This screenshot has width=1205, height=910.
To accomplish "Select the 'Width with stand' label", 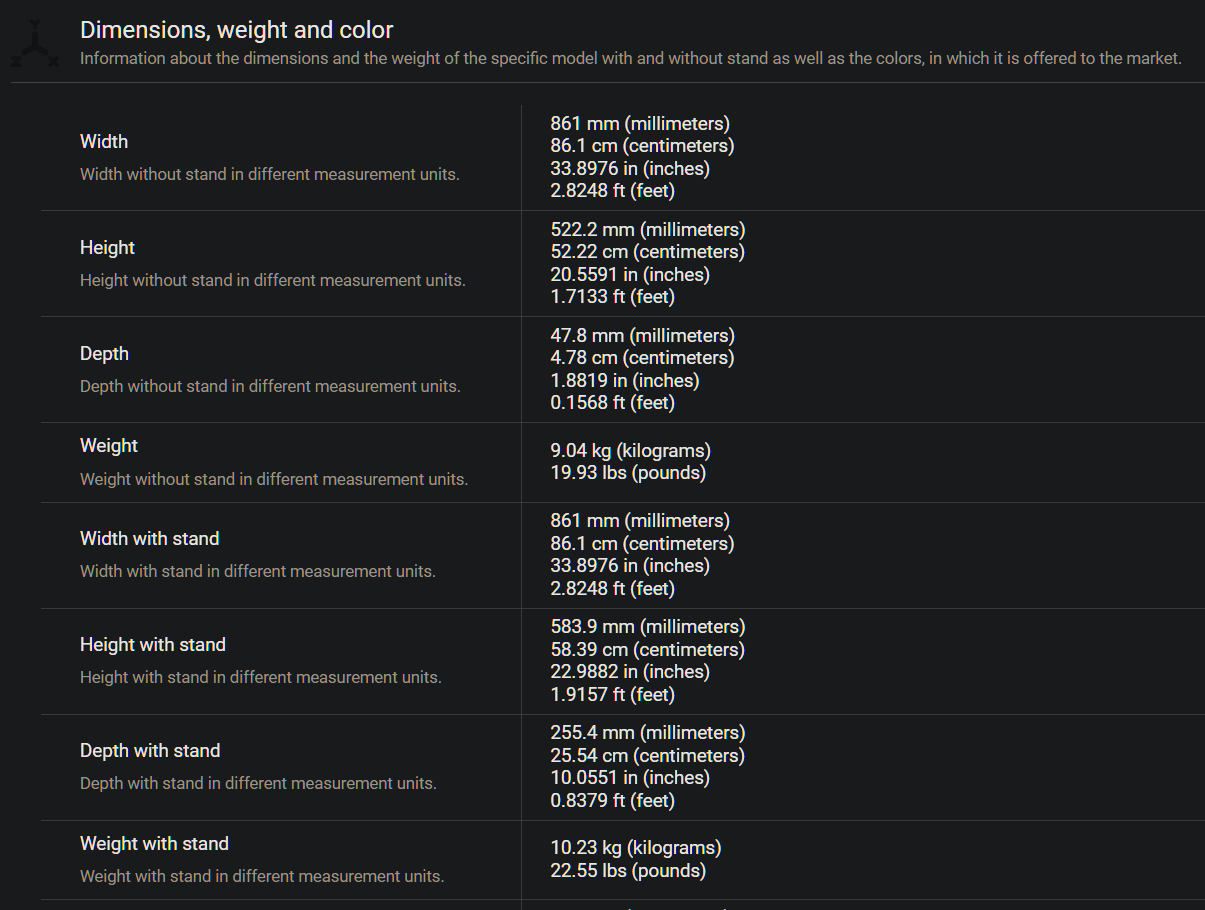I will [x=150, y=539].
